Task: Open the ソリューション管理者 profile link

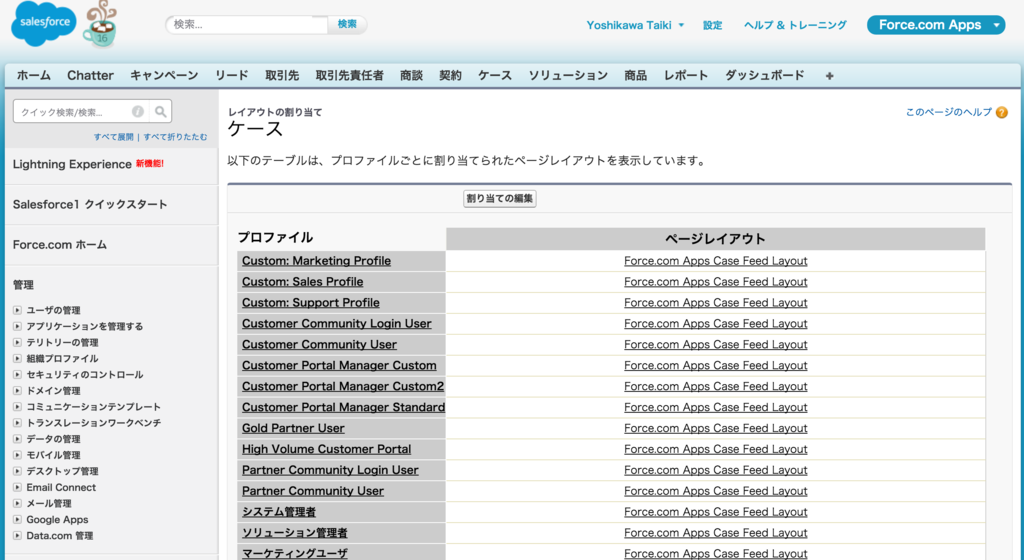Action: click(295, 533)
